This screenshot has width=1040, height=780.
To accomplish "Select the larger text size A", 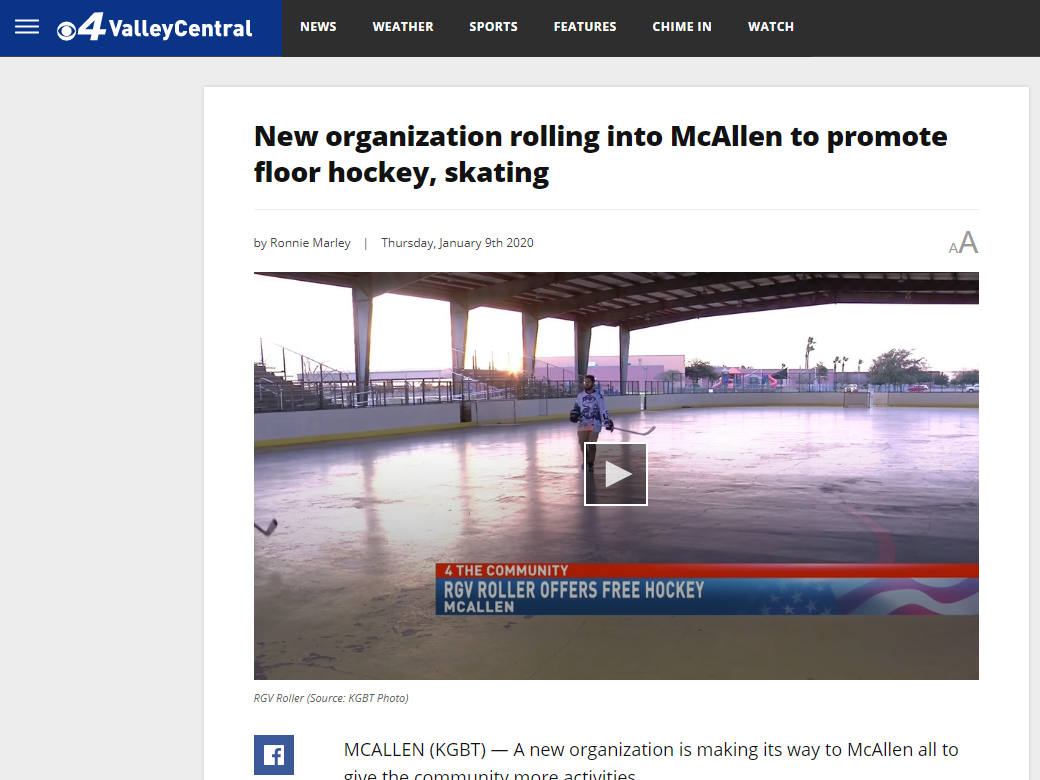I will click(x=969, y=243).
